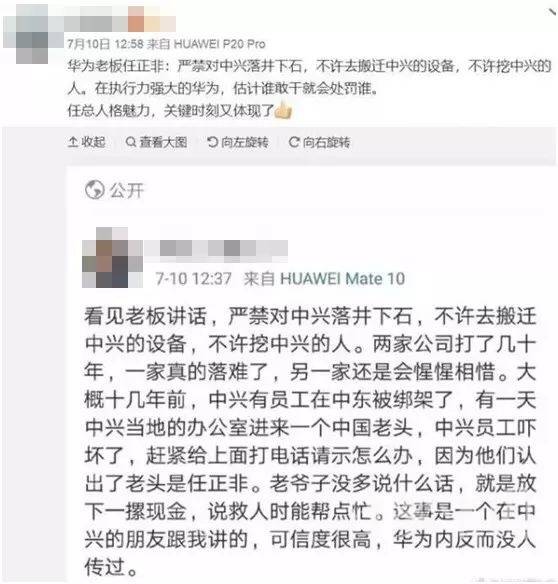This screenshot has width=558, height=584.
Task: Click the thumbs-up emoji in the post
Action: click(x=283, y=110)
